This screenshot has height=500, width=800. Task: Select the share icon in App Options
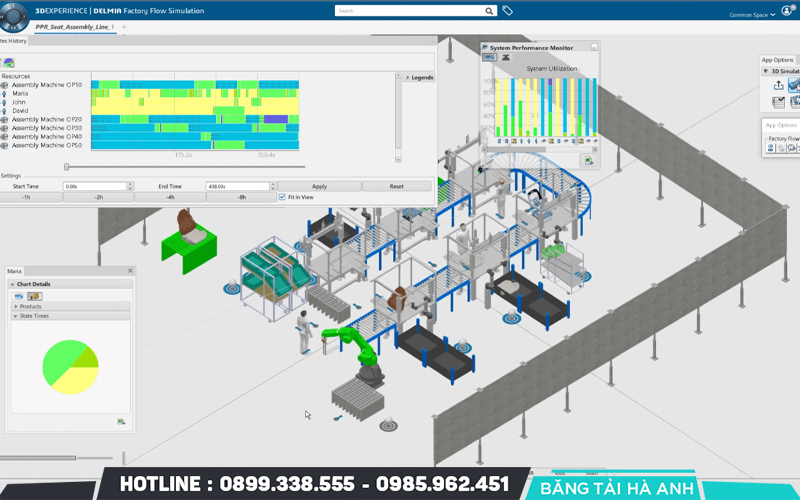tap(779, 86)
